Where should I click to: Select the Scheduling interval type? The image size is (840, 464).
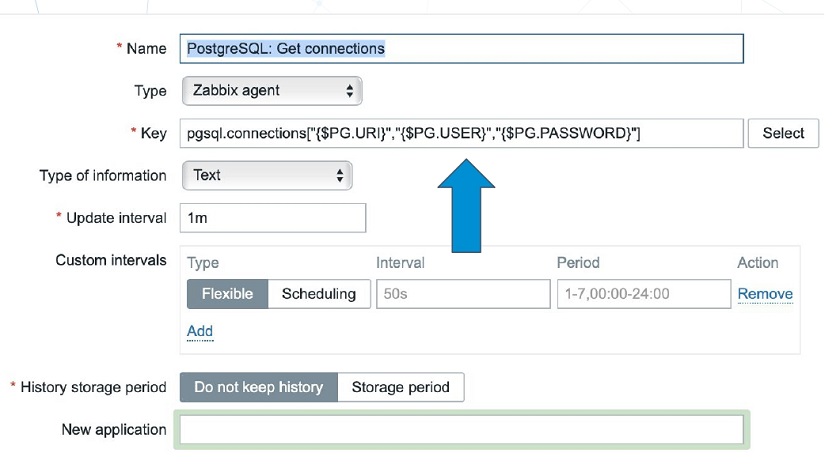(319, 294)
